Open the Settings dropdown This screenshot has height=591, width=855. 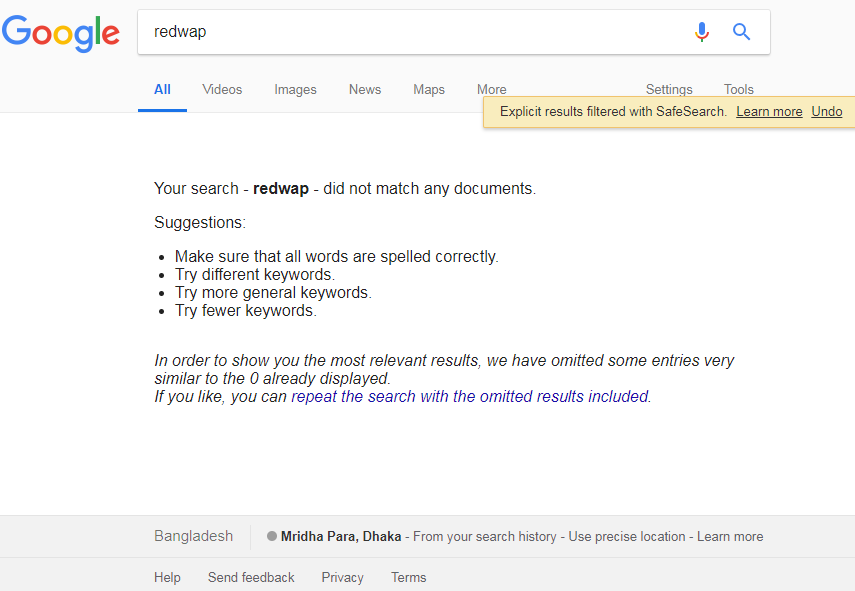click(x=669, y=90)
